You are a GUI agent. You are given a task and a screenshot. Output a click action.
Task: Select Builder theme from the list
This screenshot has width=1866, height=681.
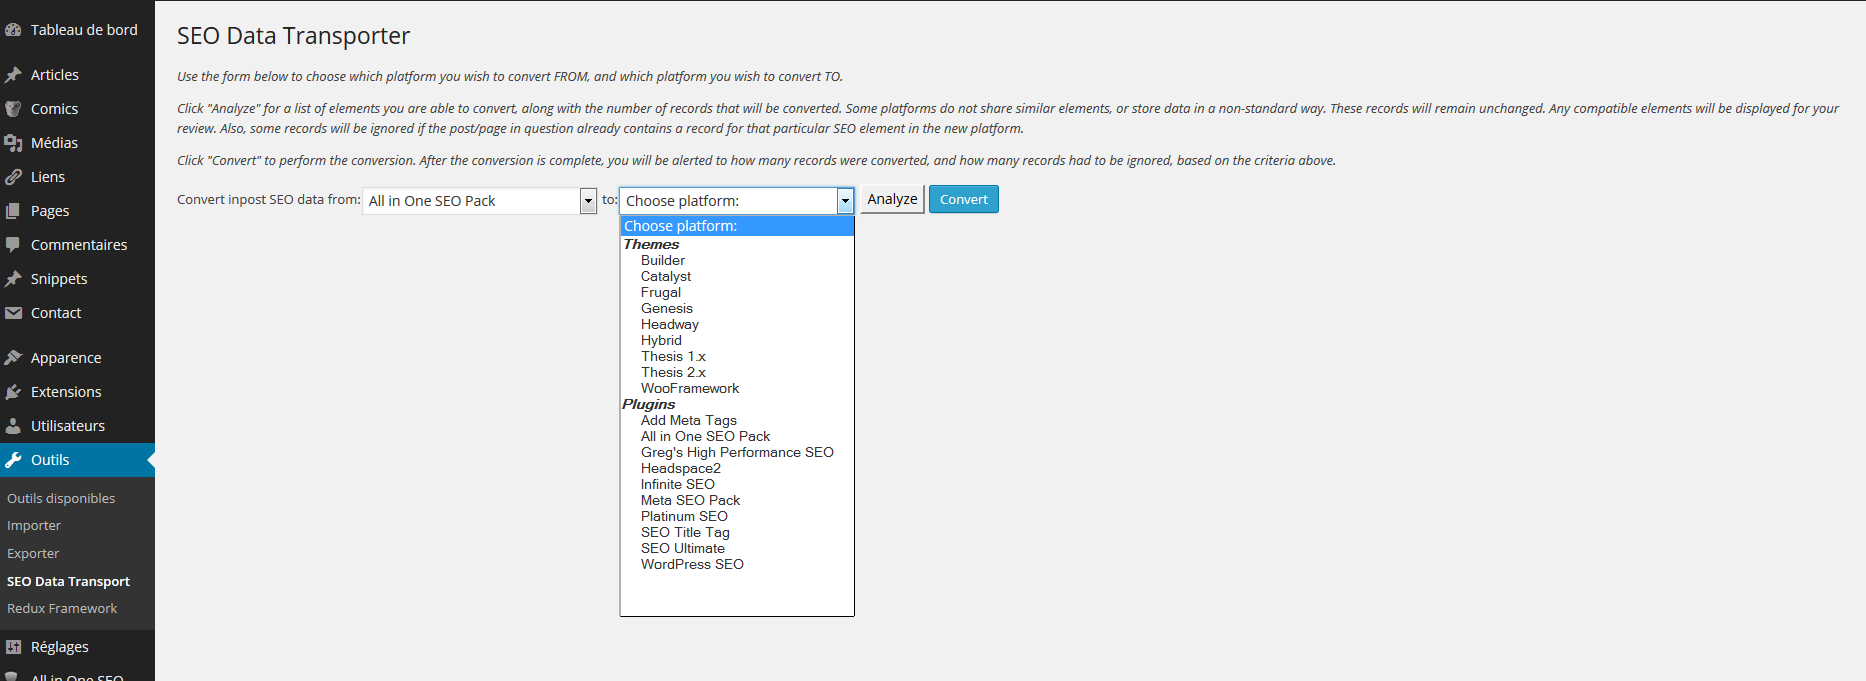tap(663, 260)
